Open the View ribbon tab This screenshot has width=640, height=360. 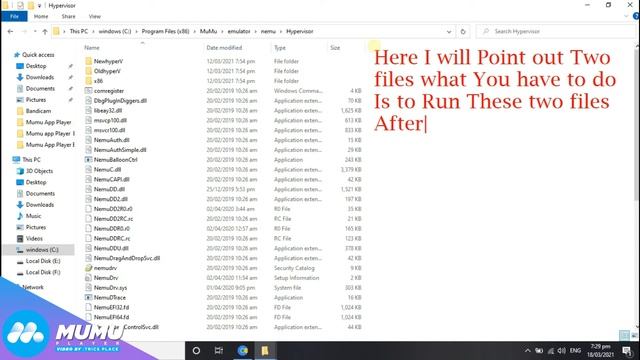coord(95,16)
